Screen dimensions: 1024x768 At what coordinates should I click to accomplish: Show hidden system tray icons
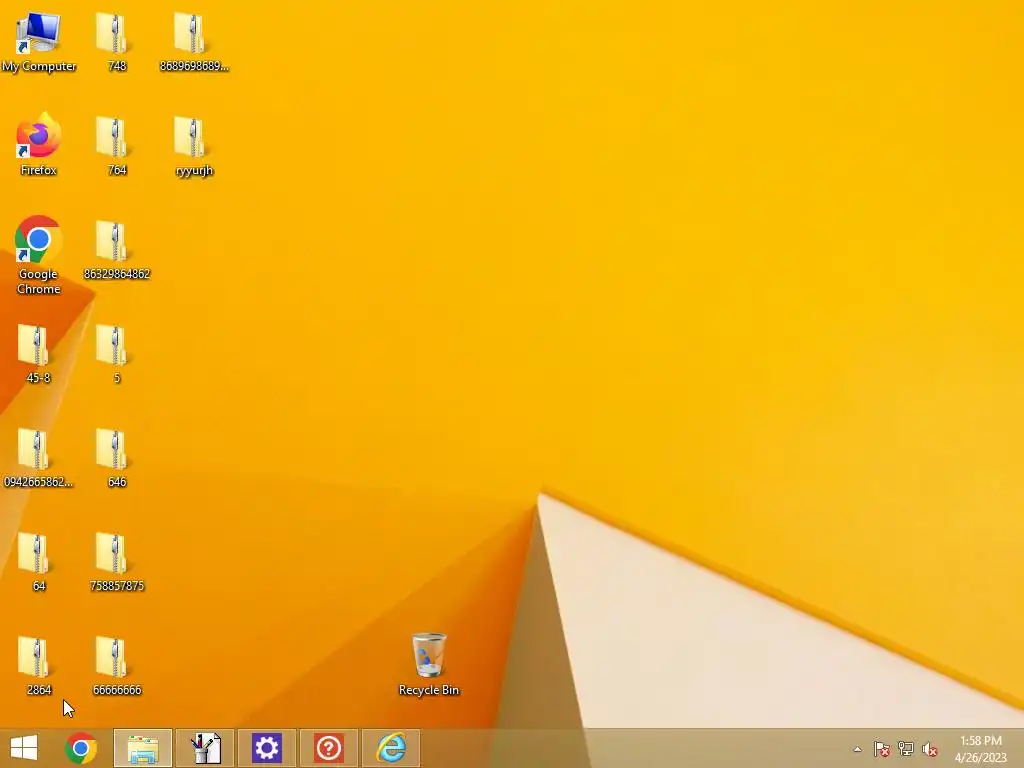pos(857,749)
